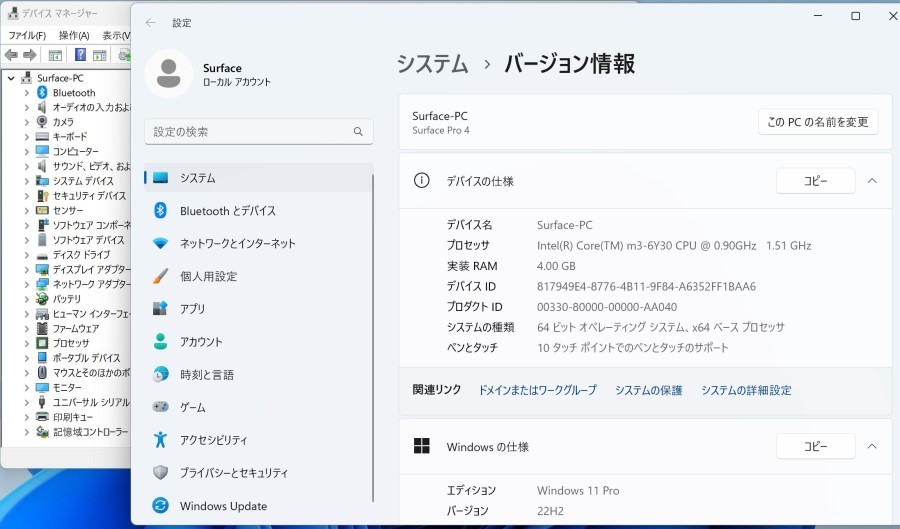The width and height of the screenshot is (900, 529).
Task: Click the properties toolbar icon in Device Manager
Action: click(55, 55)
